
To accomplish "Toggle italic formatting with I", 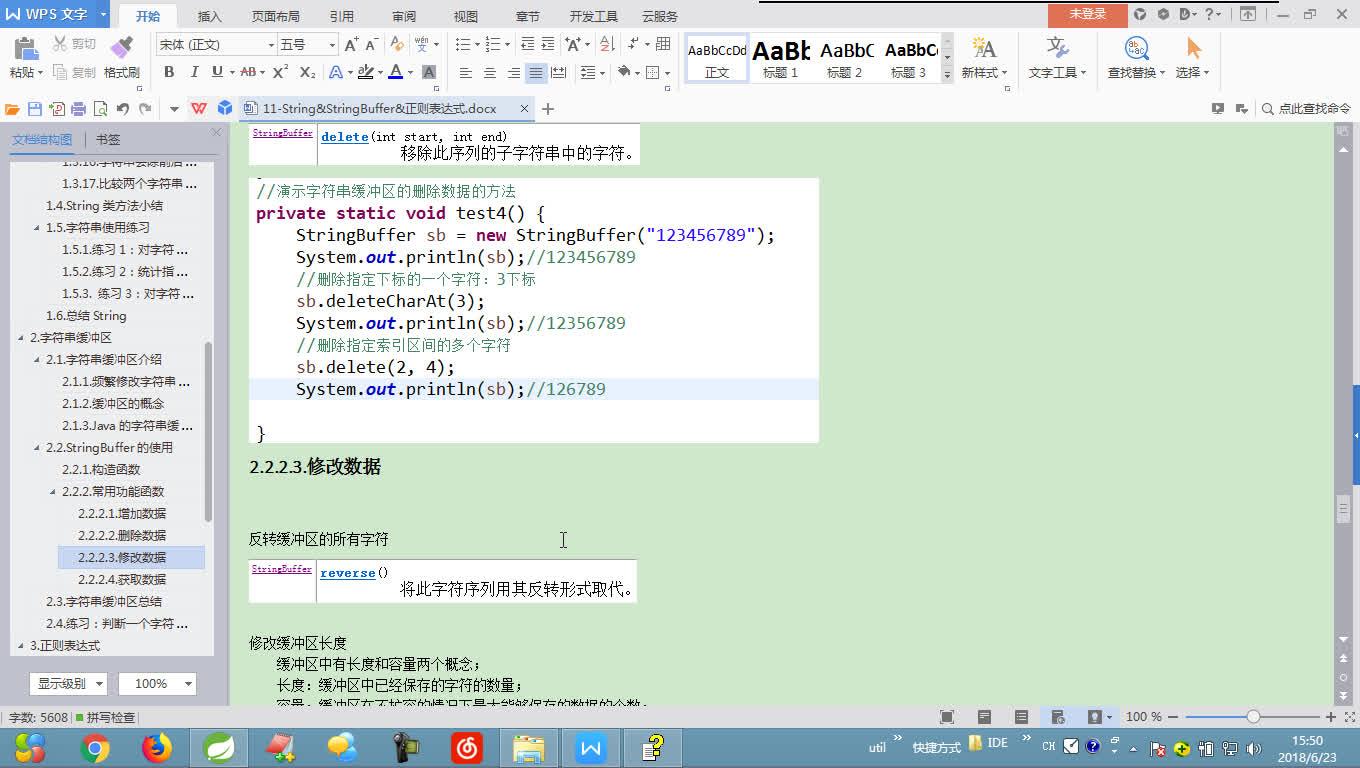I will click(x=193, y=72).
